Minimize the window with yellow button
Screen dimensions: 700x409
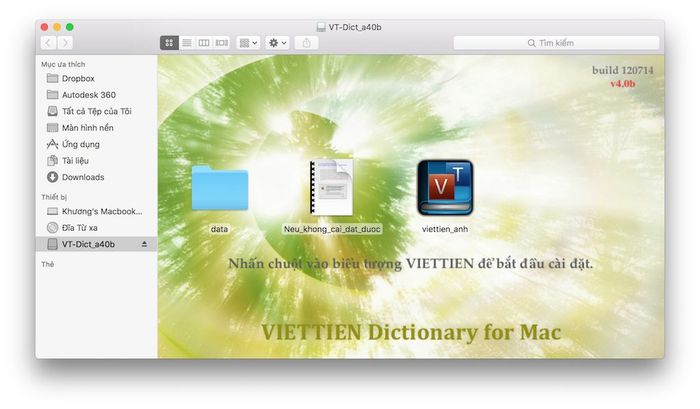(57, 27)
